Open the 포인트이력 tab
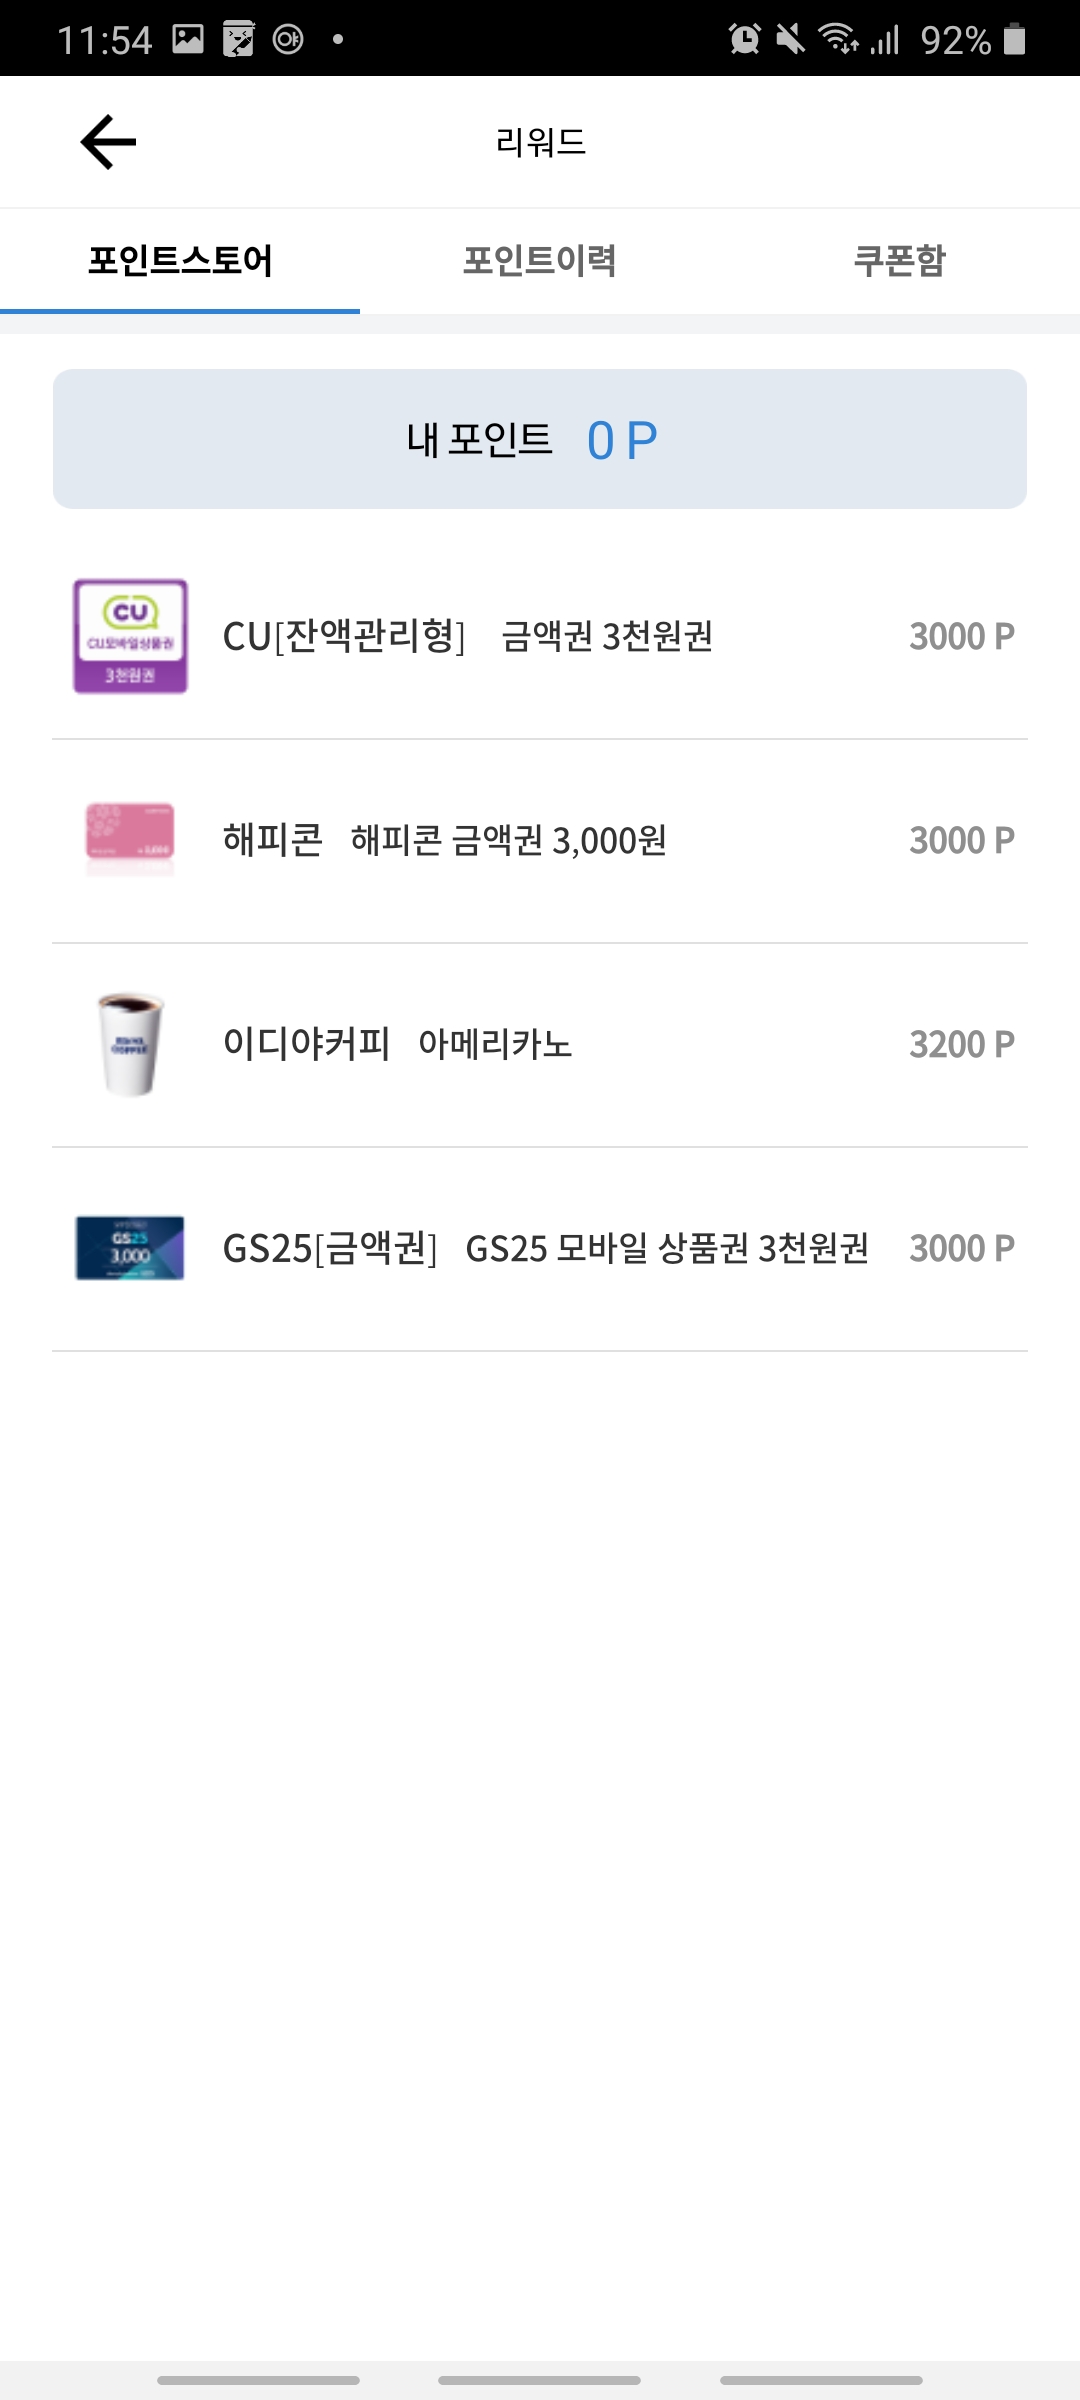This screenshot has width=1080, height=2400. [x=539, y=261]
